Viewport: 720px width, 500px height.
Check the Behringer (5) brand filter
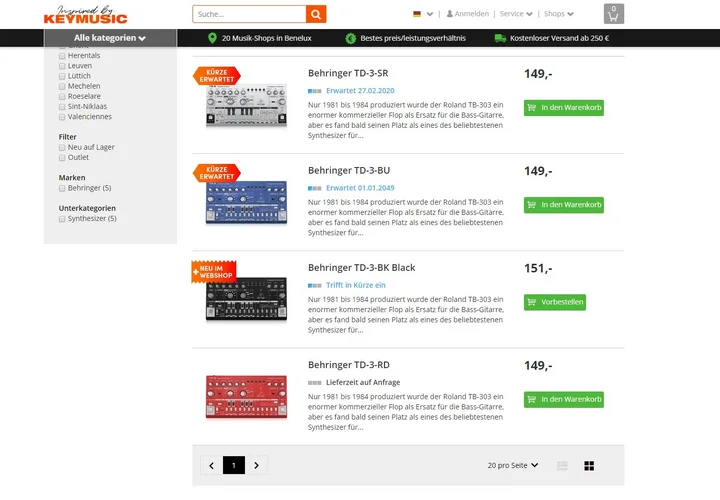[x=62, y=188]
